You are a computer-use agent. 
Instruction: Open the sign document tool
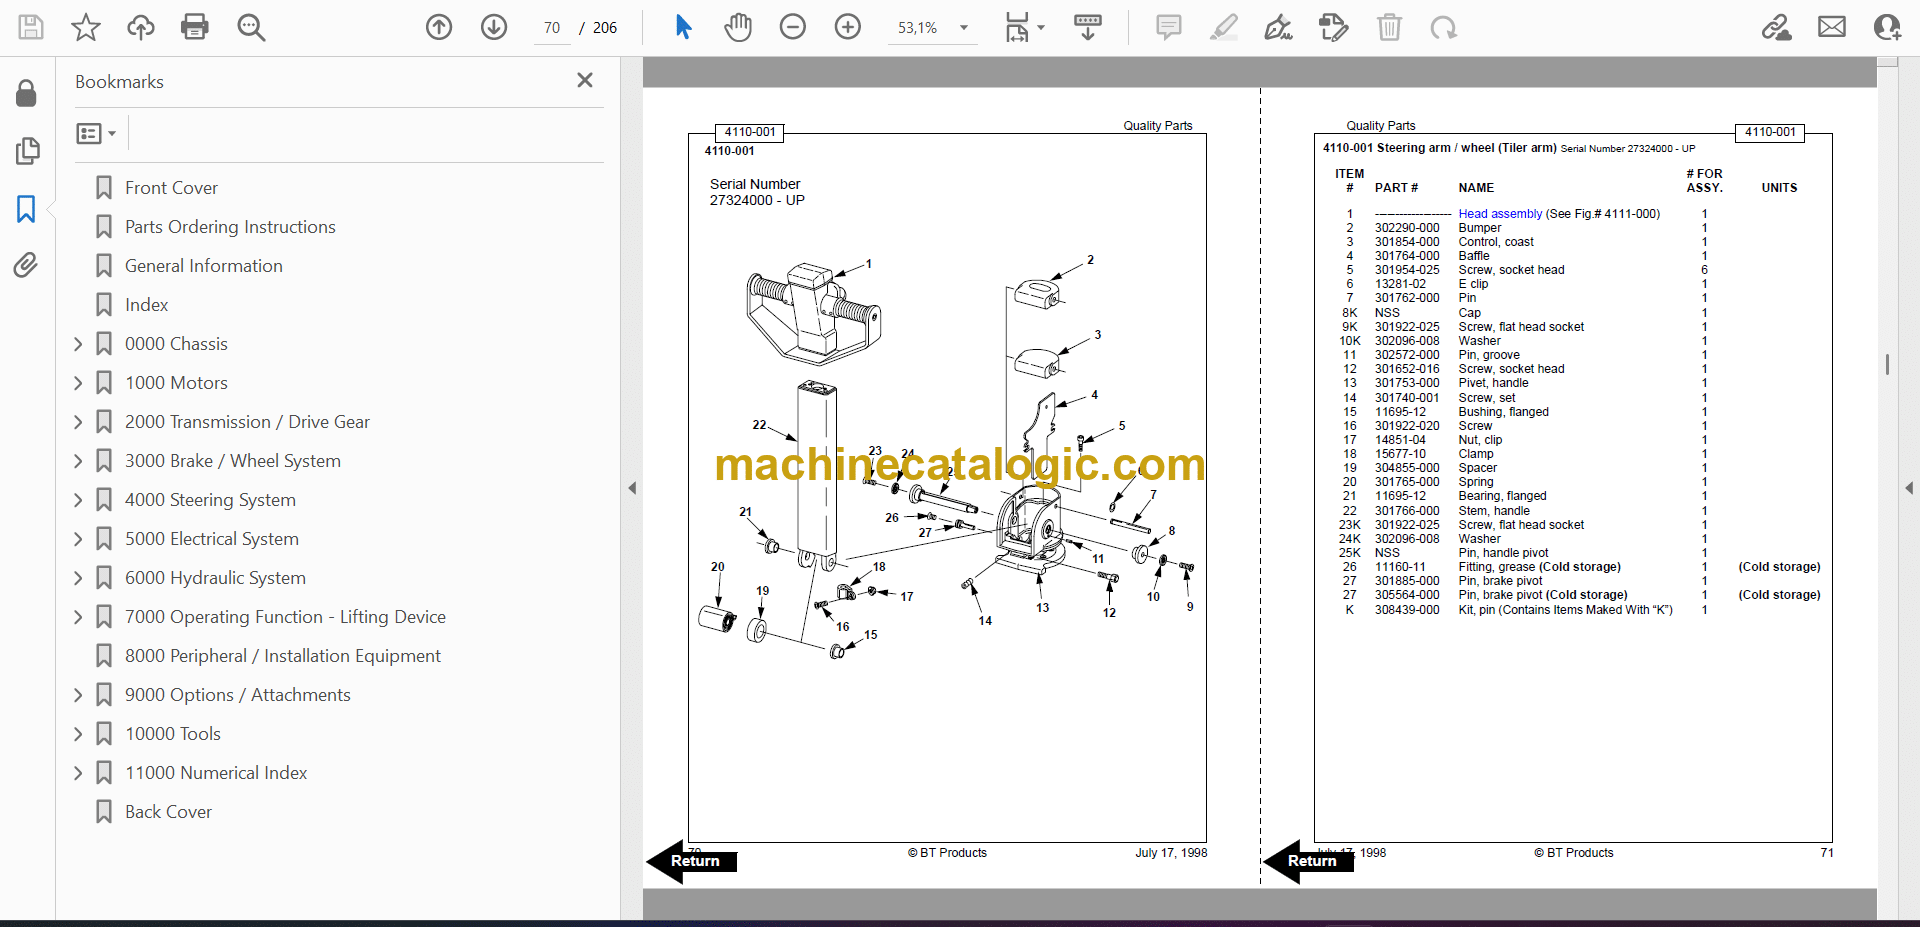click(1279, 27)
